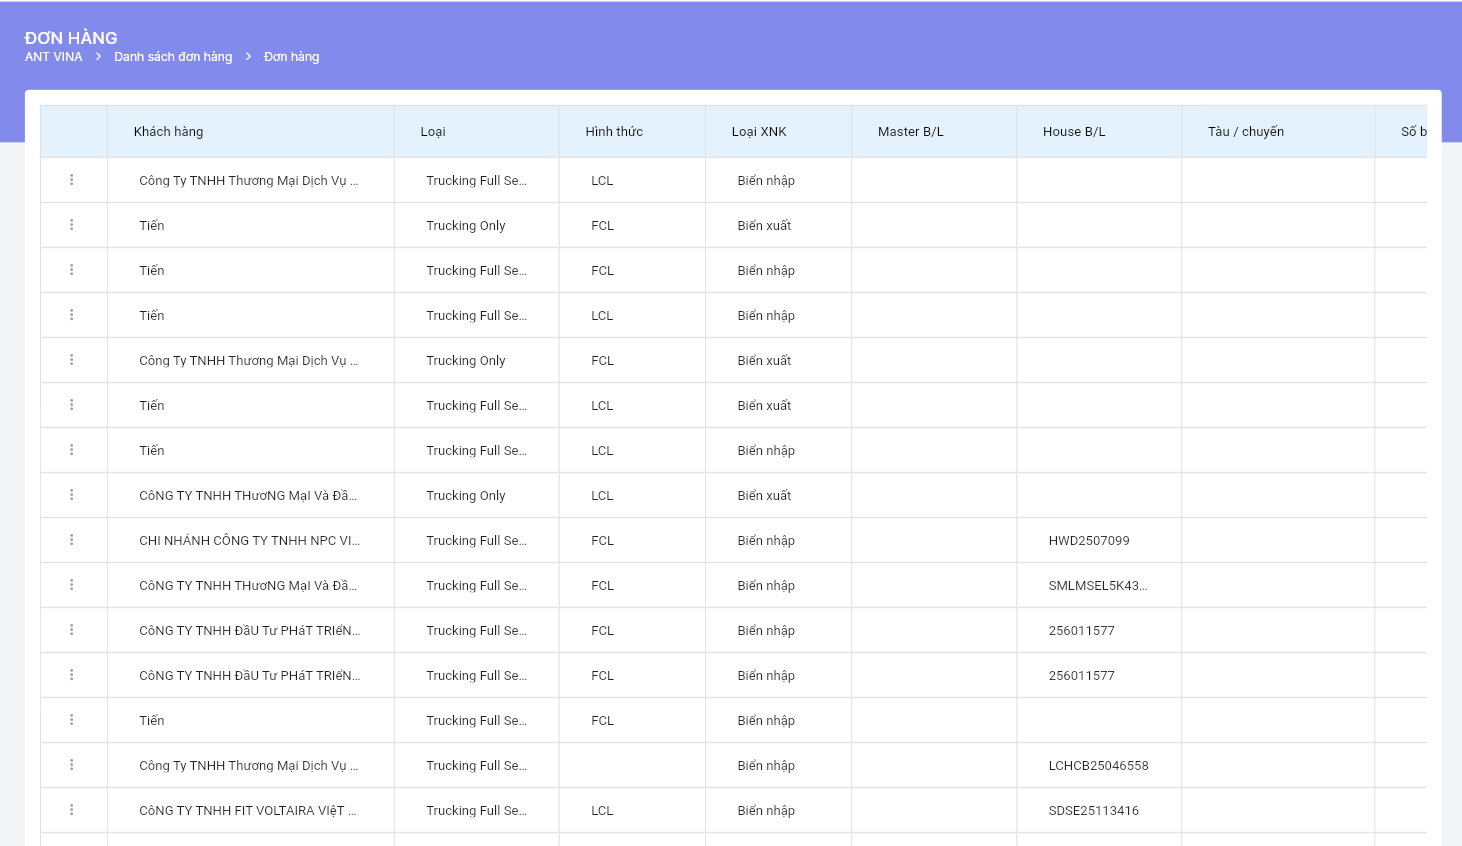Click the Đơn hàng breadcrumb item
The image size is (1462, 846).
point(291,57)
